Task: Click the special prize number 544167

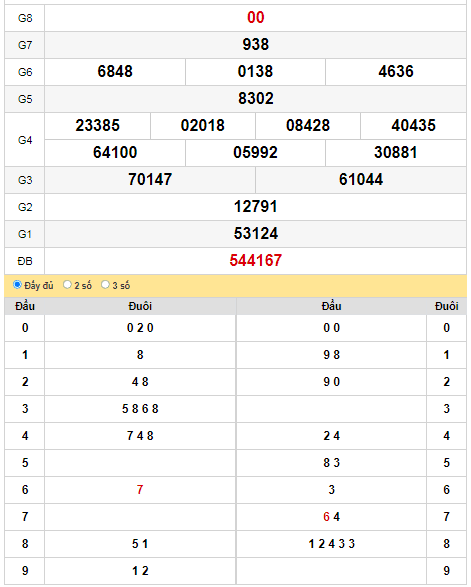Action: 255,261
